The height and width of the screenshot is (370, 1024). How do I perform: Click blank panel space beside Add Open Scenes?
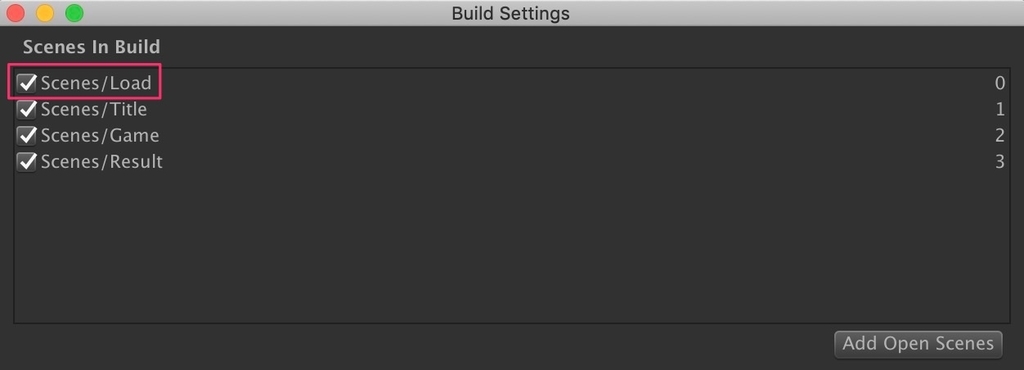pyautogui.click(x=418, y=345)
